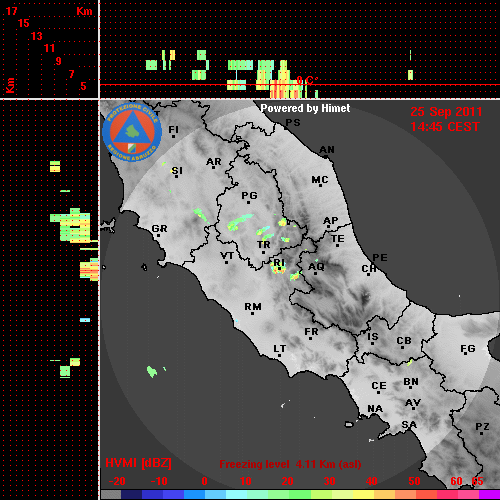Click the IS province label on map
Image resolution: width=500 pixels, height=500 pixels.
tap(373, 337)
